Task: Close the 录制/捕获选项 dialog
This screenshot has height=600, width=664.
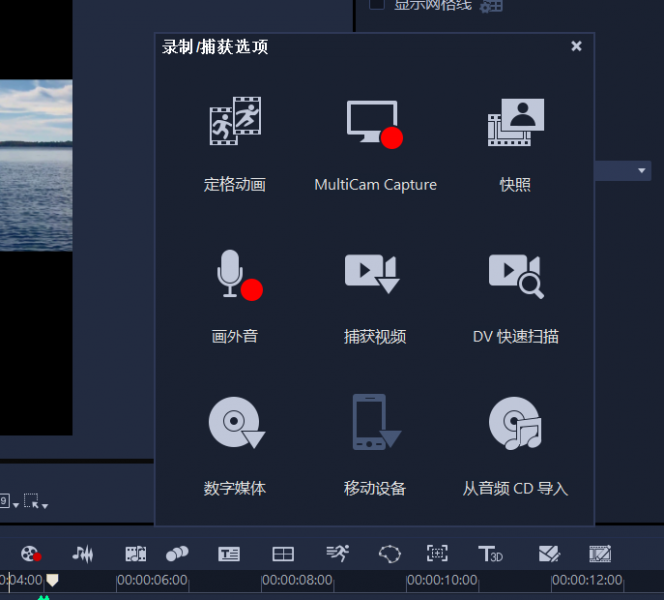Action: [576, 46]
